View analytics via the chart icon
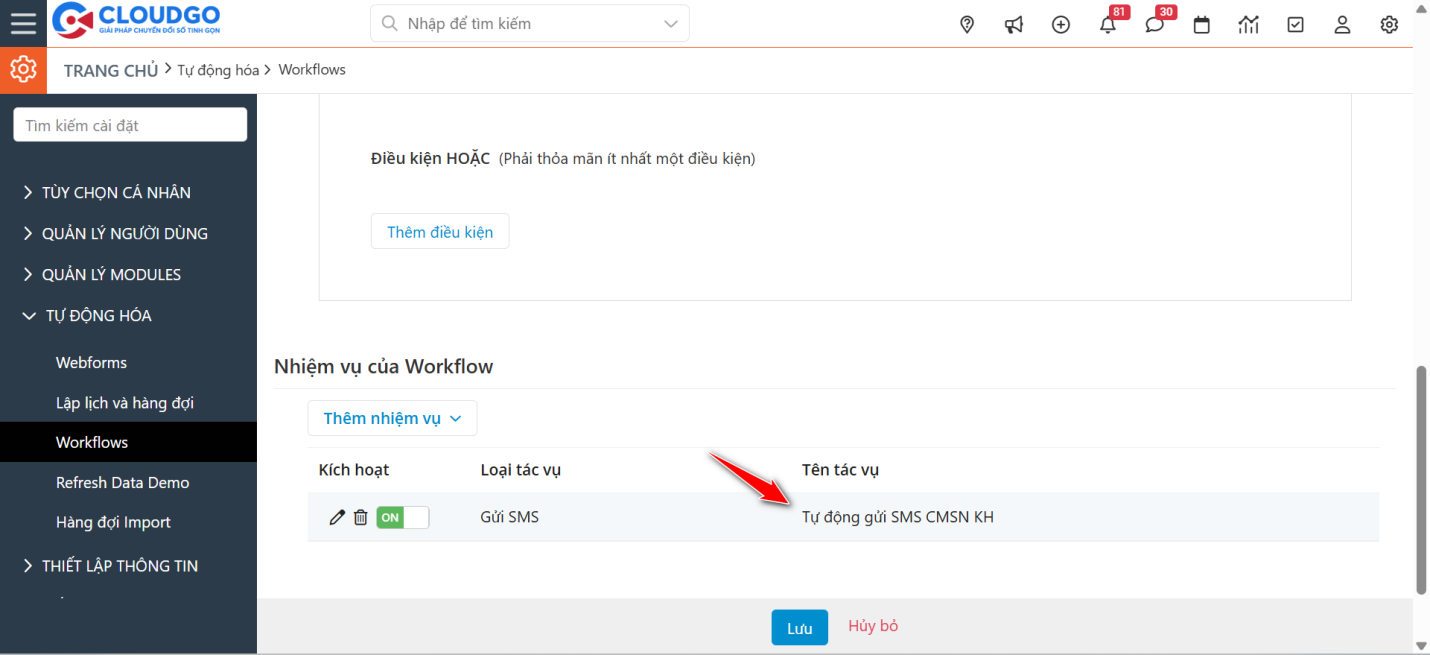Screen dimensions: 1430x655 (1248, 24)
